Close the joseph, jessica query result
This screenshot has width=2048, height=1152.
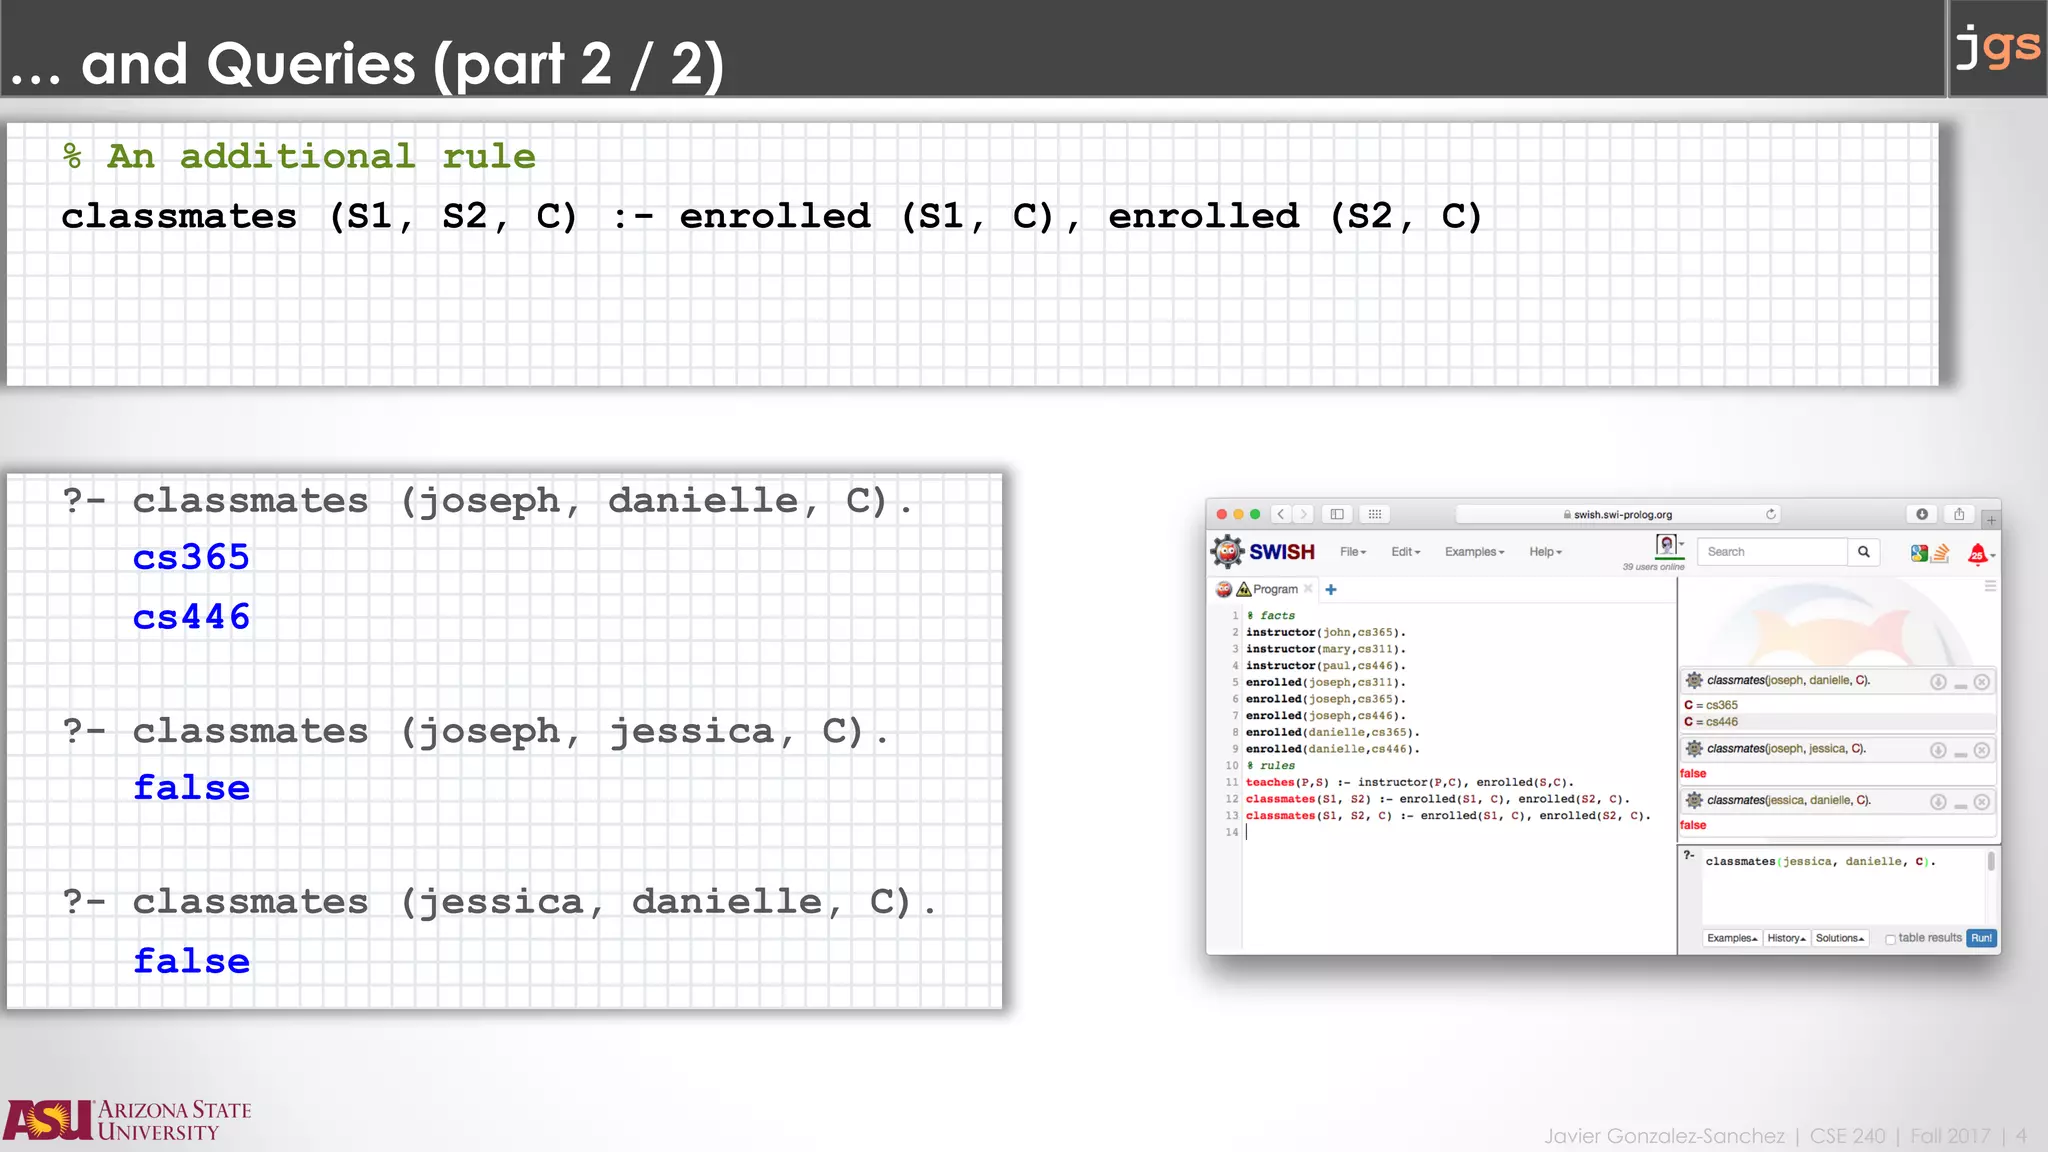[x=1982, y=750]
